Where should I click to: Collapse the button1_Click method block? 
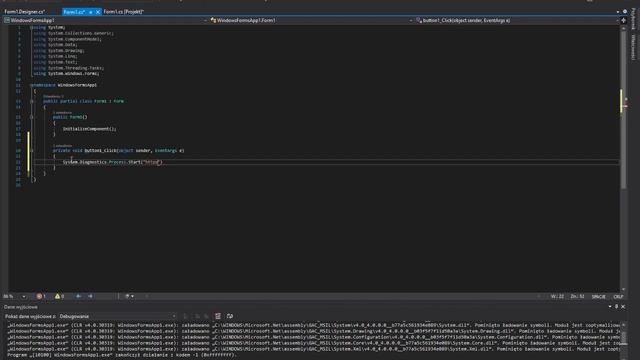(32, 151)
